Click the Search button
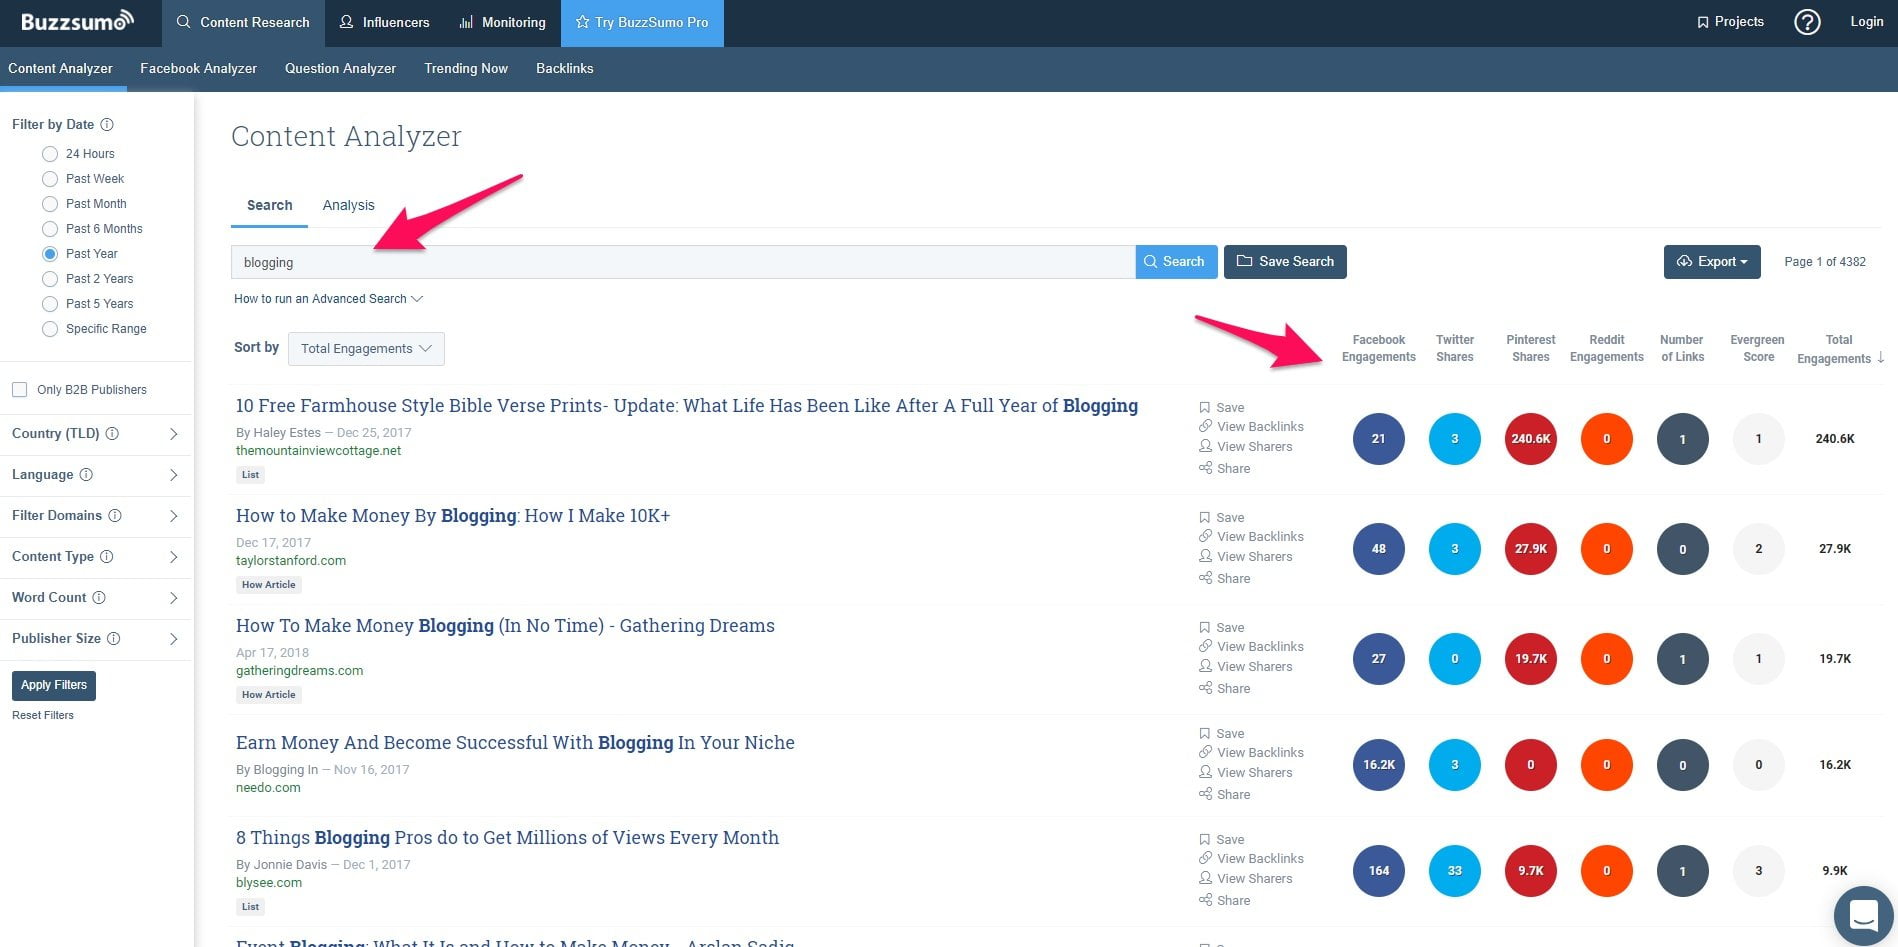Image resolution: width=1898 pixels, height=947 pixels. pos(1176,261)
